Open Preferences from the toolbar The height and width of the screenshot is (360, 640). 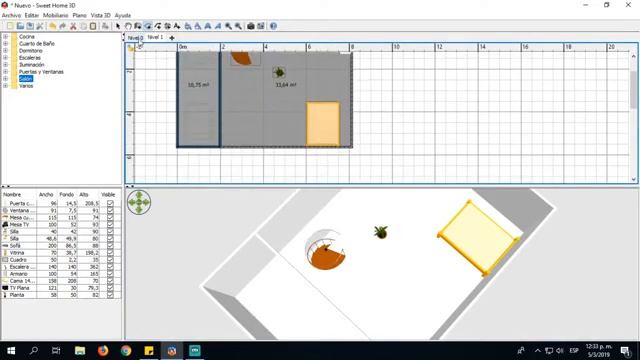[x=40, y=26]
